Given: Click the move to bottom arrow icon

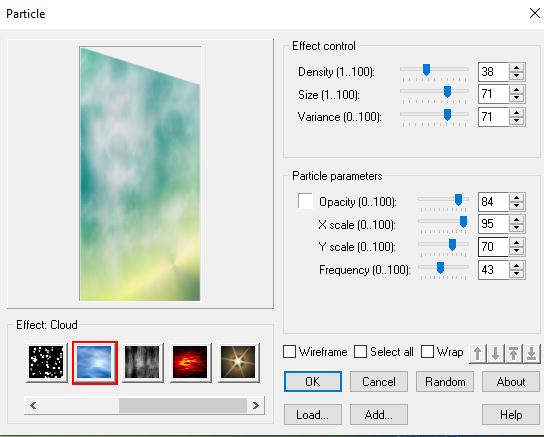Looking at the screenshot, I should (532, 354).
